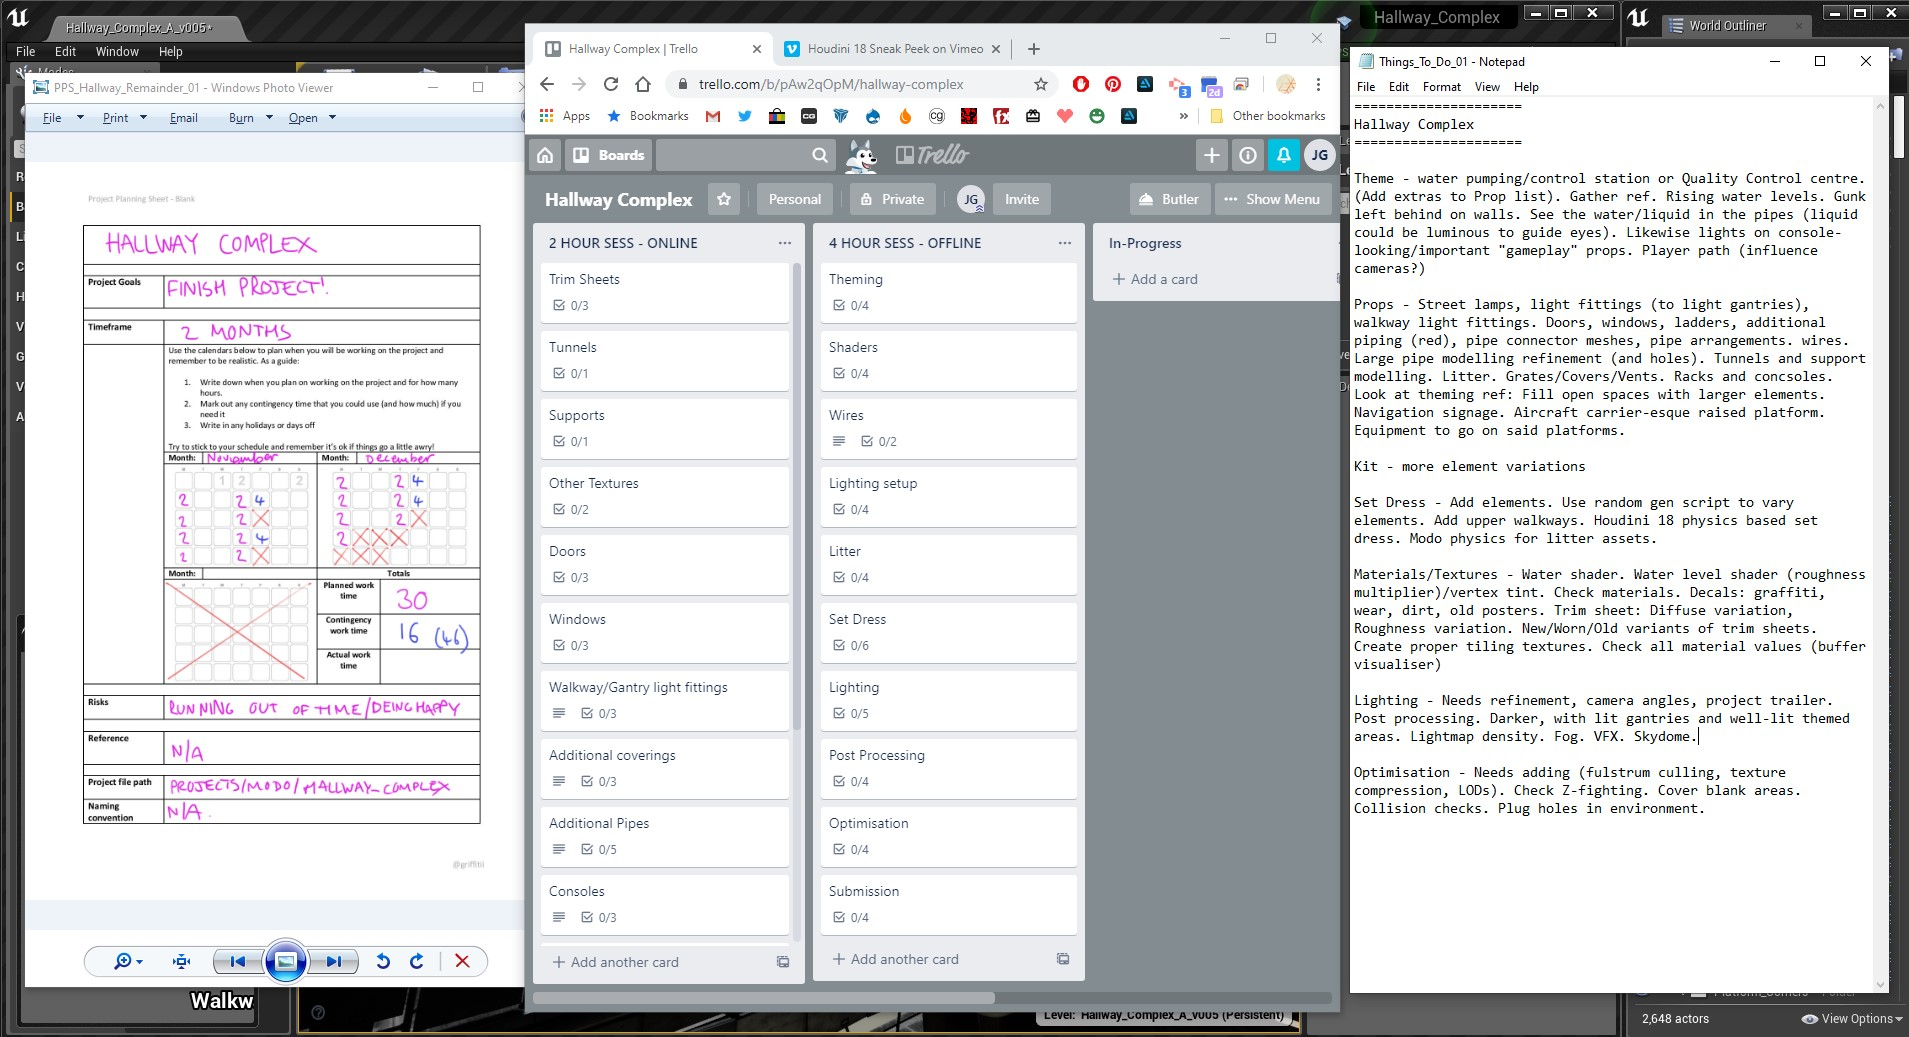This screenshot has height=1037, width=1909.
Task: Open the Photo Viewer File menu
Action: pyautogui.click(x=63, y=118)
